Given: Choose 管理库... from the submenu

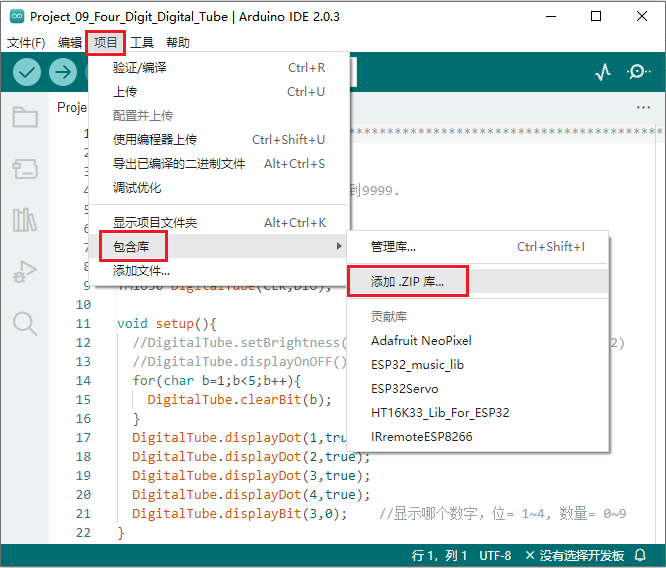Looking at the screenshot, I should pos(393,246).
